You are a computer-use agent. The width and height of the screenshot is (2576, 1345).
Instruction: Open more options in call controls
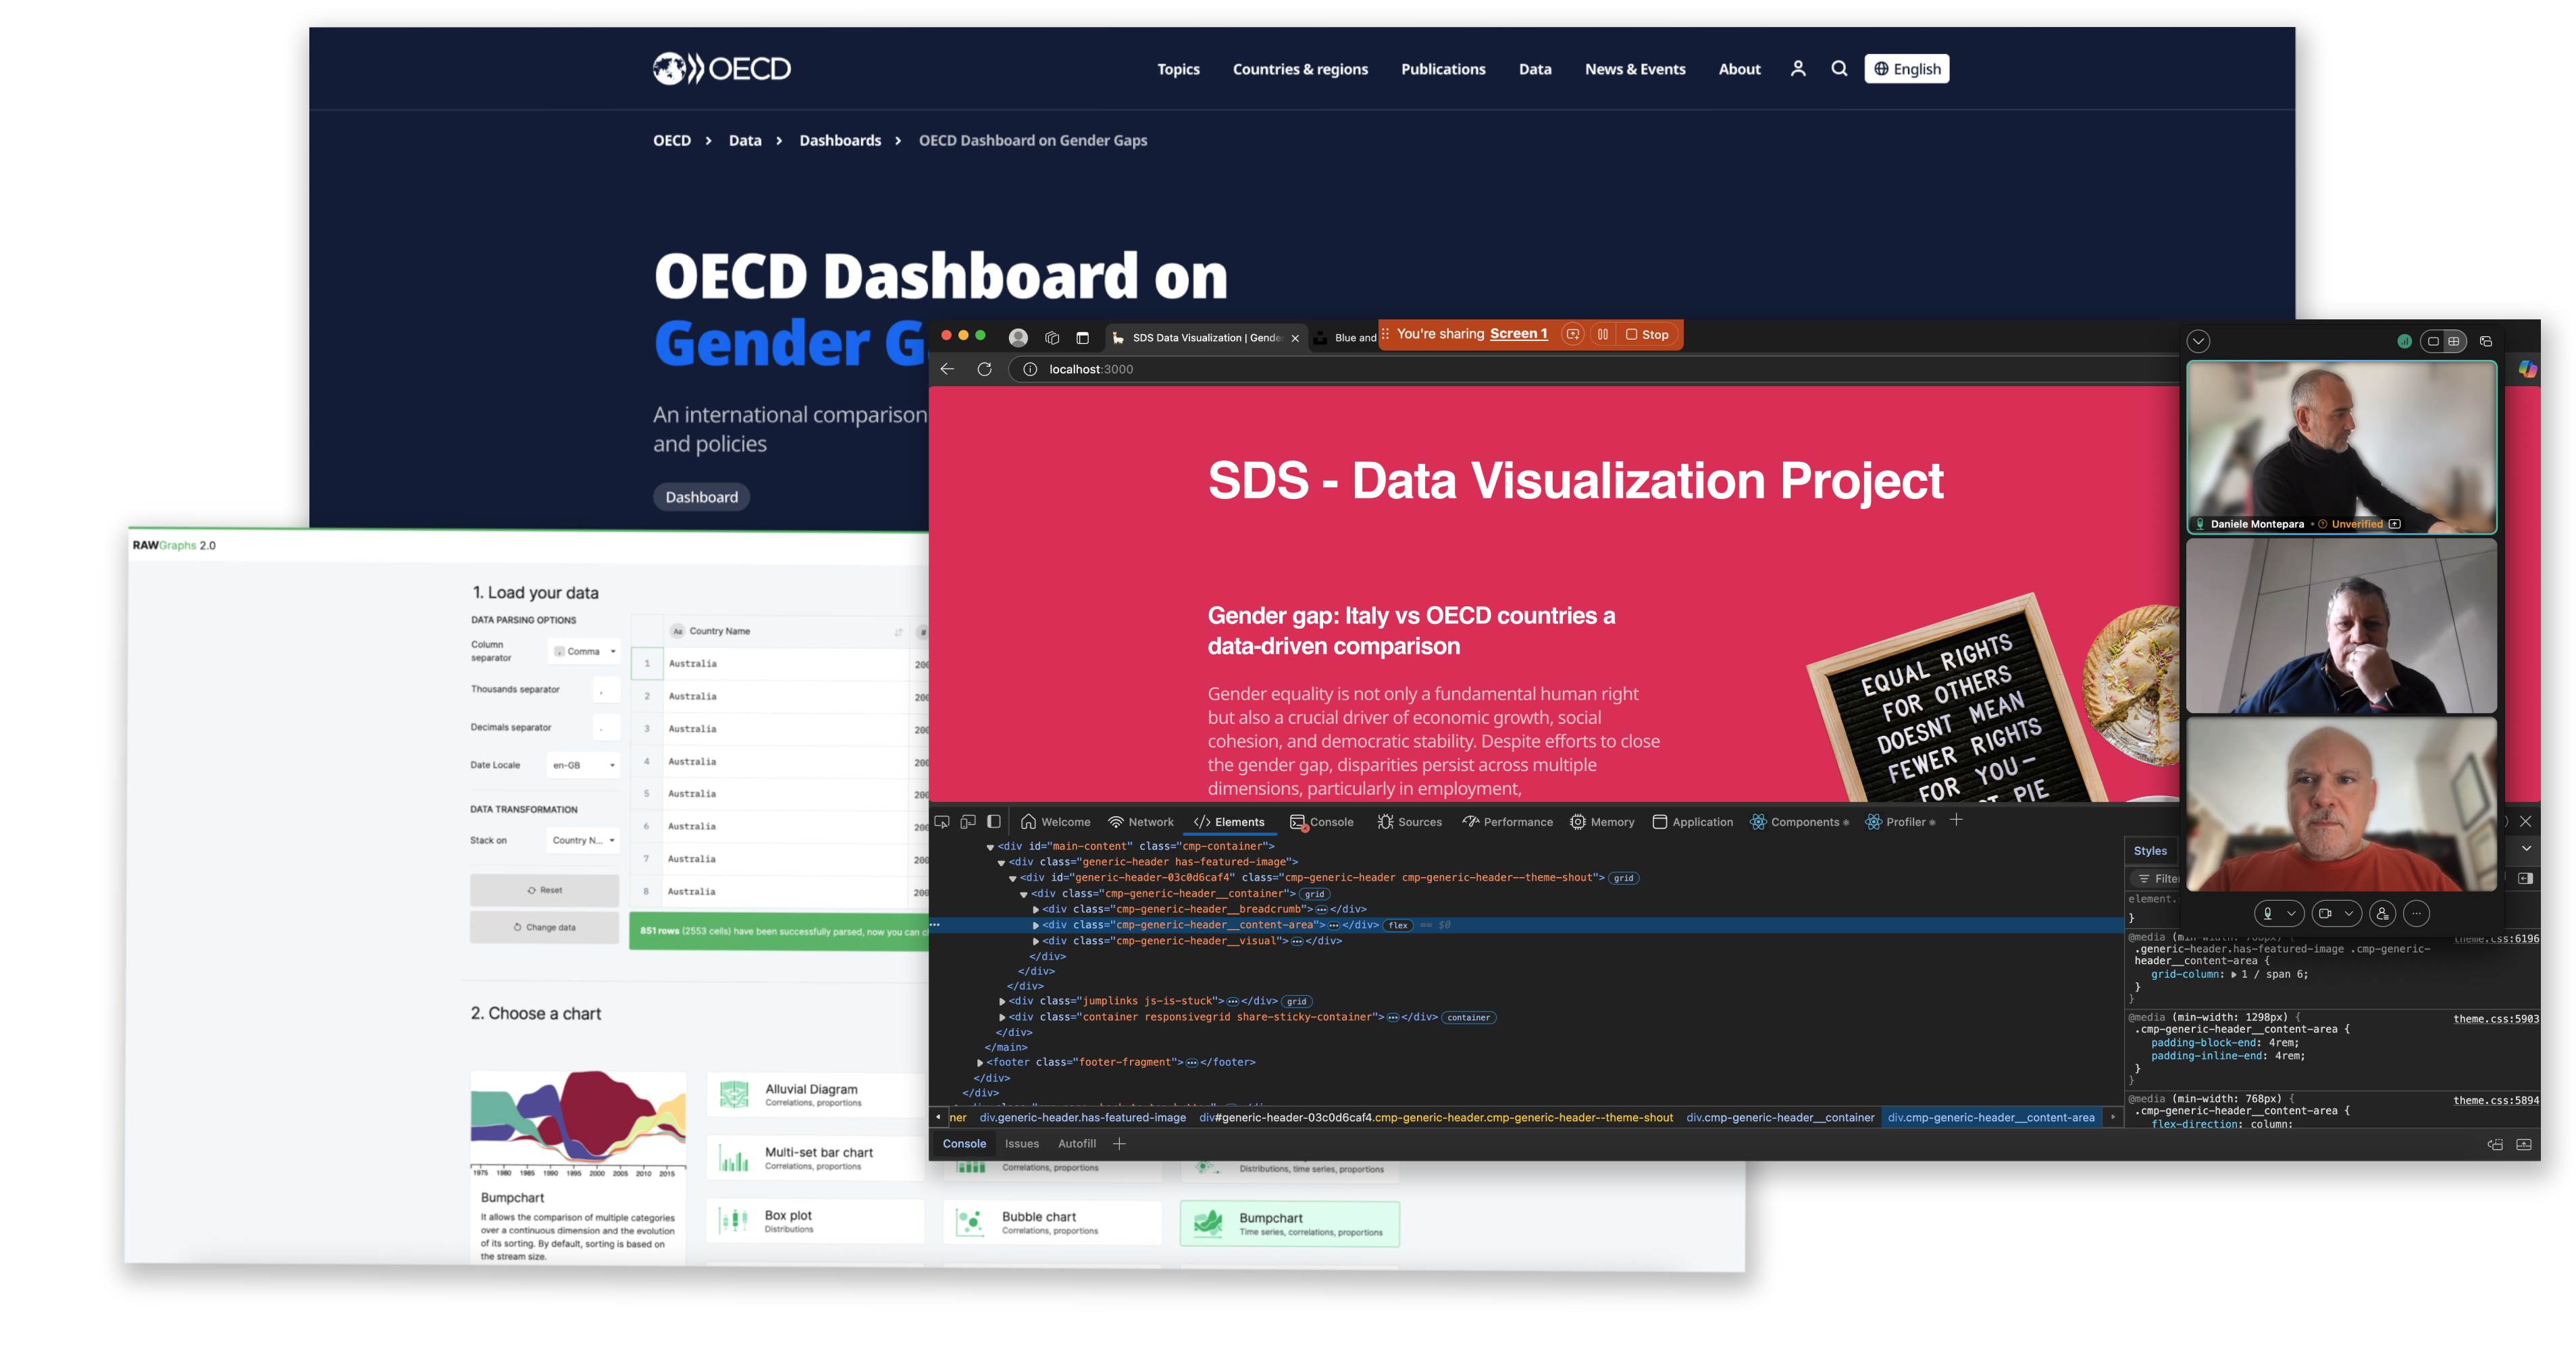point(2417,913)
